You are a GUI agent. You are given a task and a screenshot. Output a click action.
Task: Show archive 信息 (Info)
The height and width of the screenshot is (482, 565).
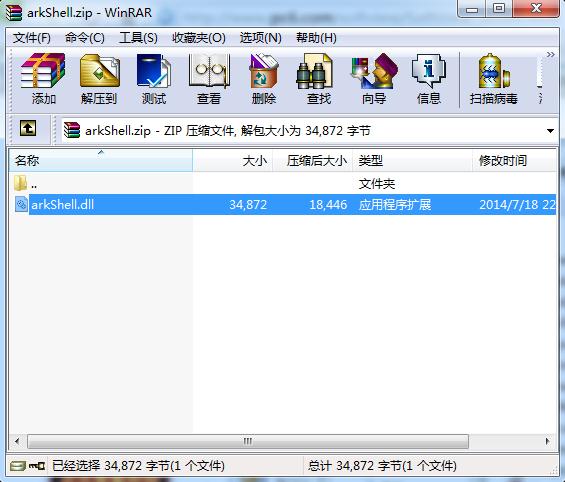[x=429, y=79]
